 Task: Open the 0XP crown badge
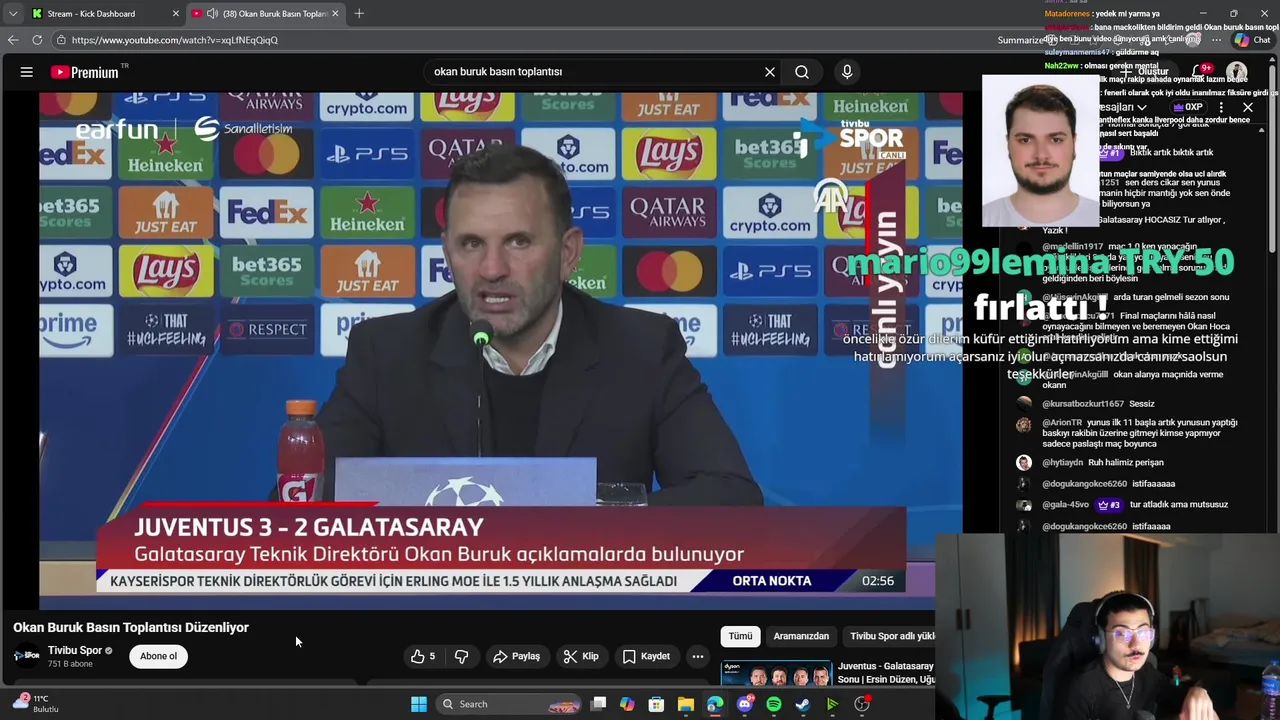coord(1187,107)
